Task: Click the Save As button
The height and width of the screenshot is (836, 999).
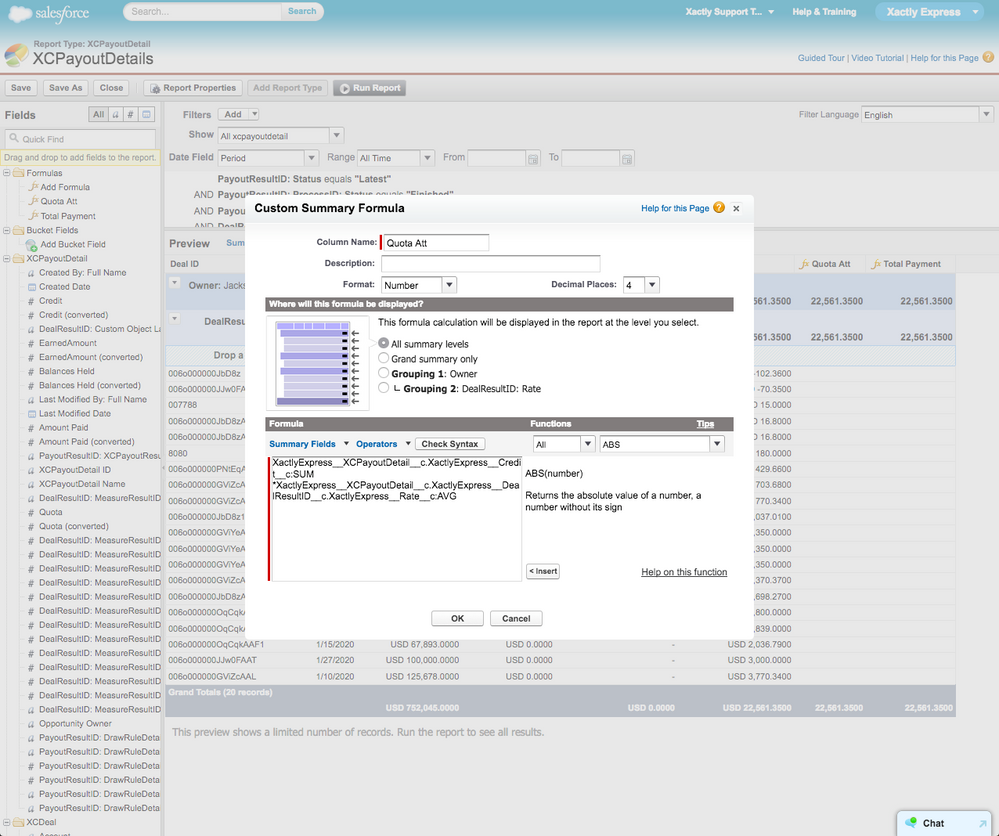Action: coord(66,88)
